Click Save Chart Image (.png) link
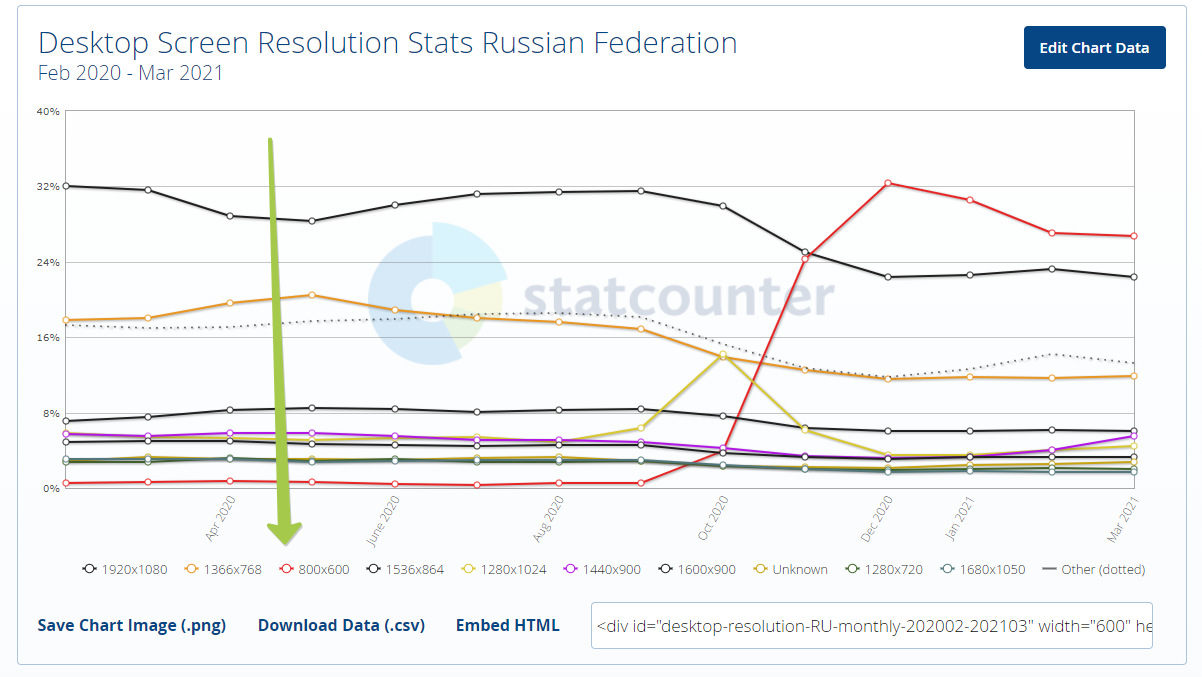The image size is (1202, 677). tap(132, 625)
